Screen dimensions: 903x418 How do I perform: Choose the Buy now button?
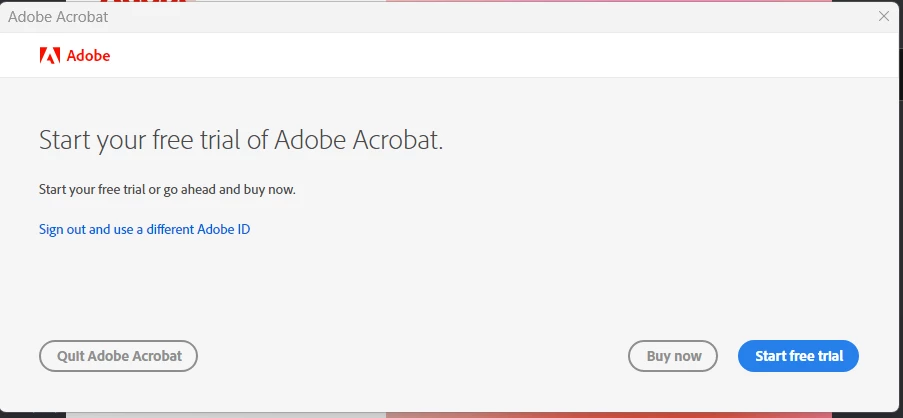673,356
